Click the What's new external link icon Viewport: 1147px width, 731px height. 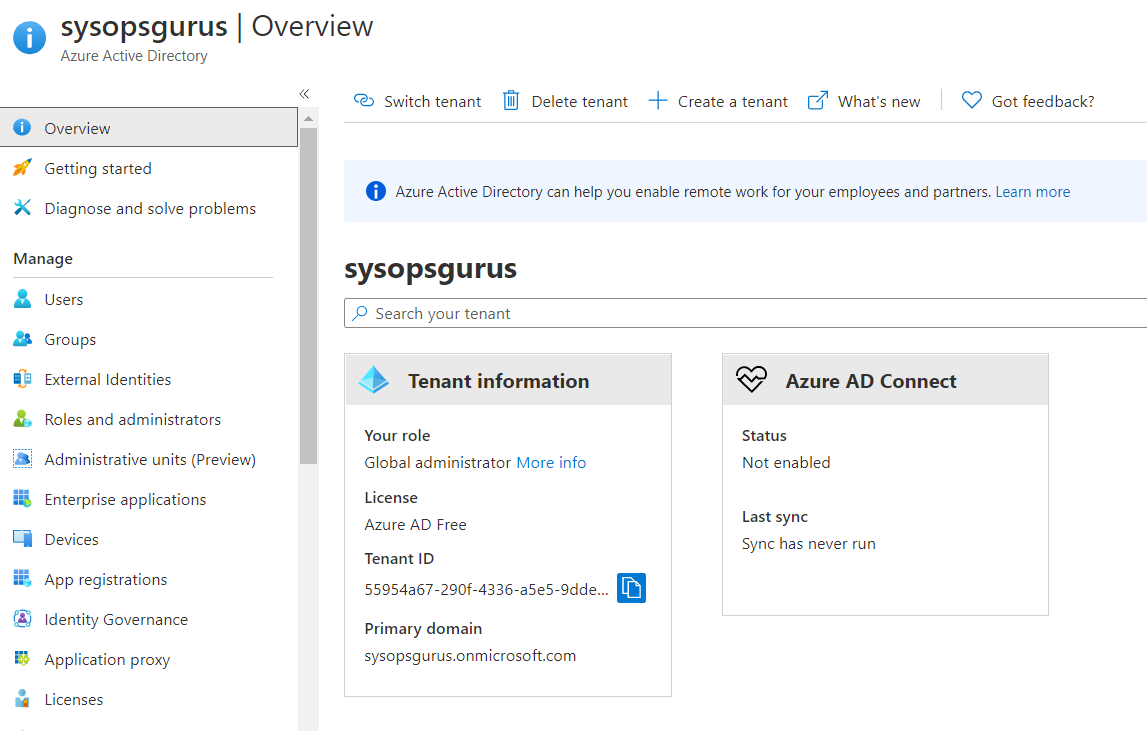pos(818,100)
